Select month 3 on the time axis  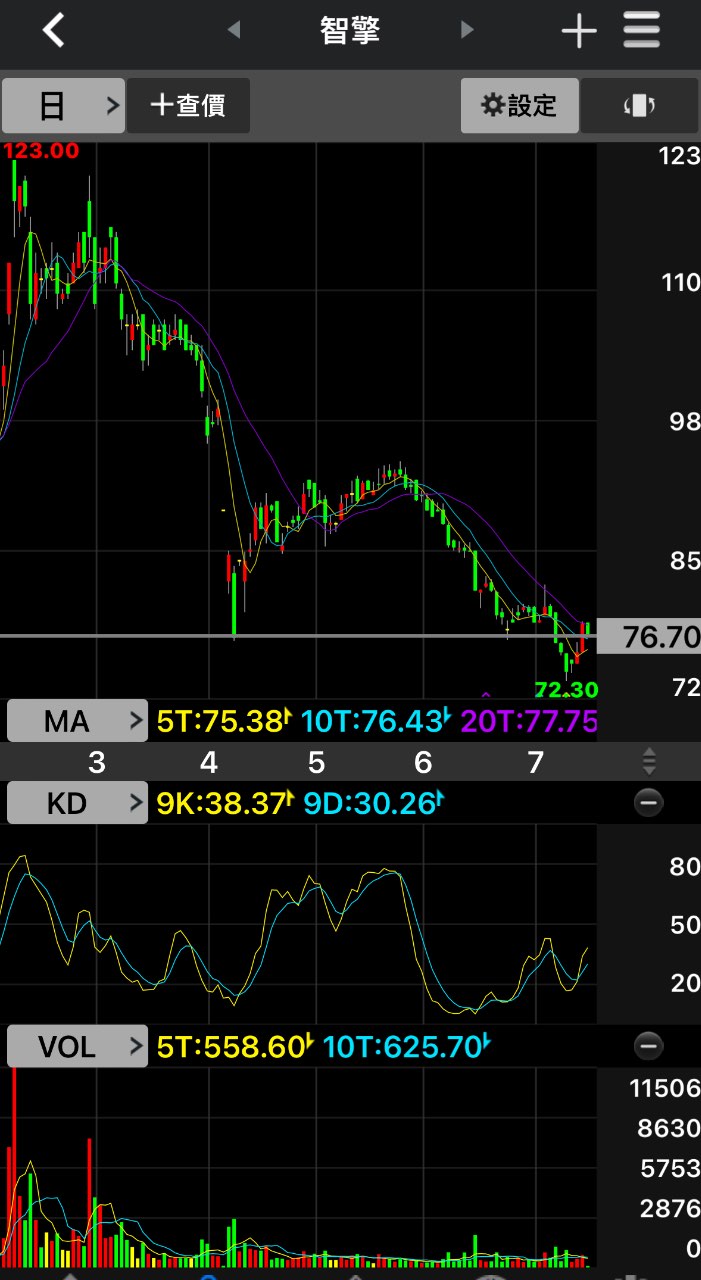(96, 763)
